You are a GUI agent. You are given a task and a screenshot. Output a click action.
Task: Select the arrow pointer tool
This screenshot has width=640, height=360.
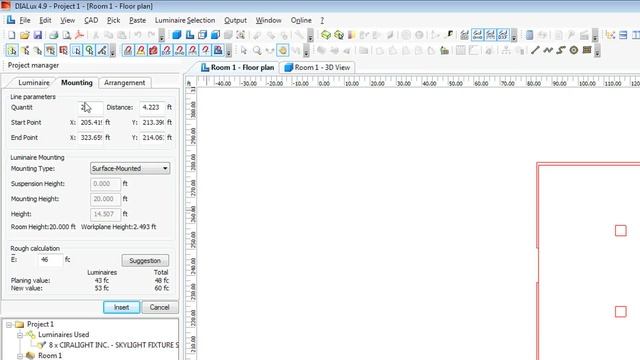click(x=244, y=51)
